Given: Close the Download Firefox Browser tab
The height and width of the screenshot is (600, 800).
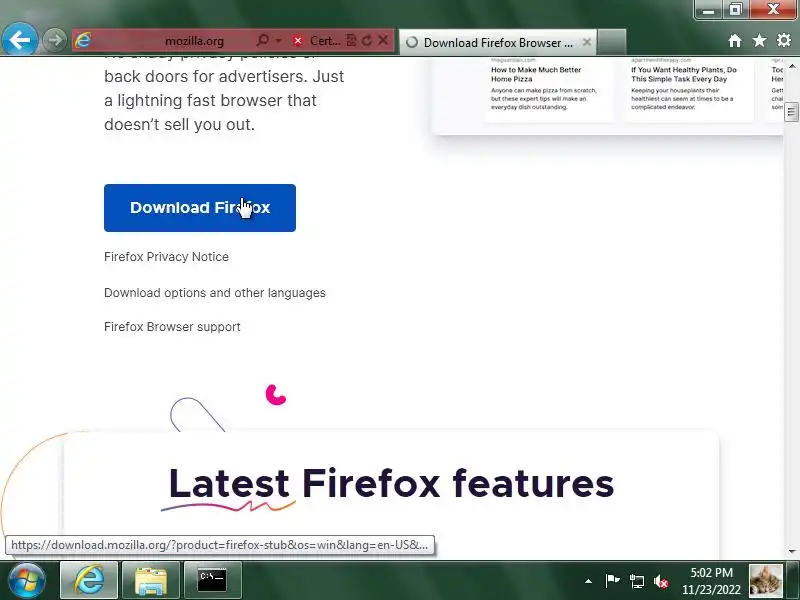Looking at the screenshot, I should click(587, 42).
